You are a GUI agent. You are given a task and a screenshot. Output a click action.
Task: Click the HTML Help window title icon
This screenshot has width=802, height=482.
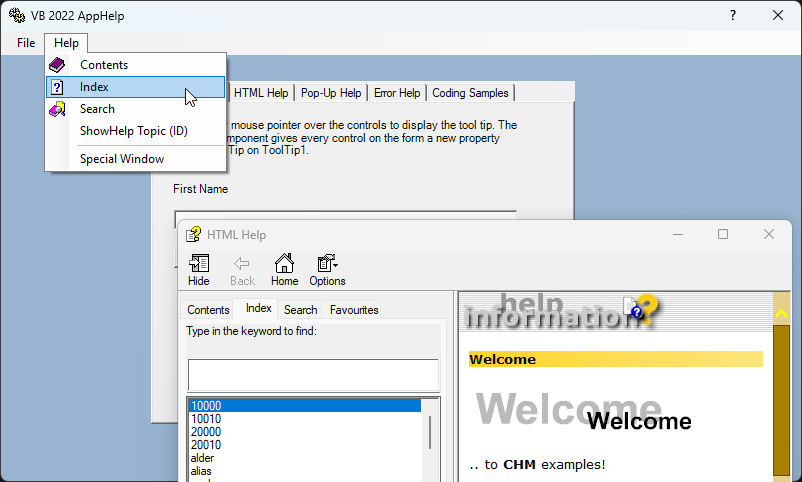(193, 234)
